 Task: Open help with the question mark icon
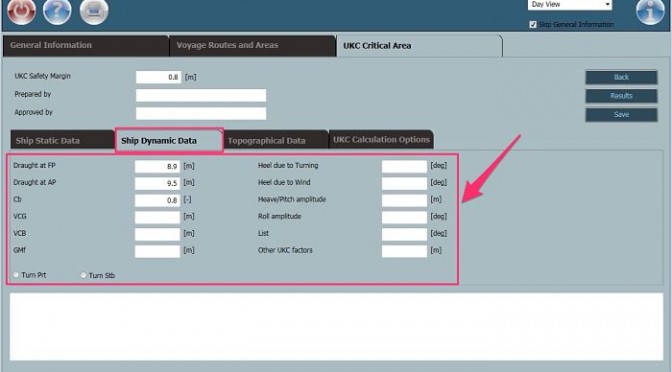[x=57, y=10]
